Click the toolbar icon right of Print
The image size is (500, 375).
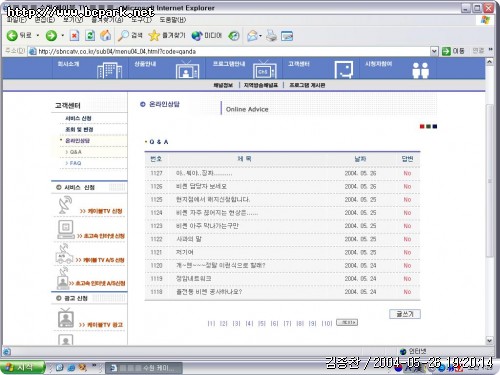pyautogui.click(x=287, y=36)
